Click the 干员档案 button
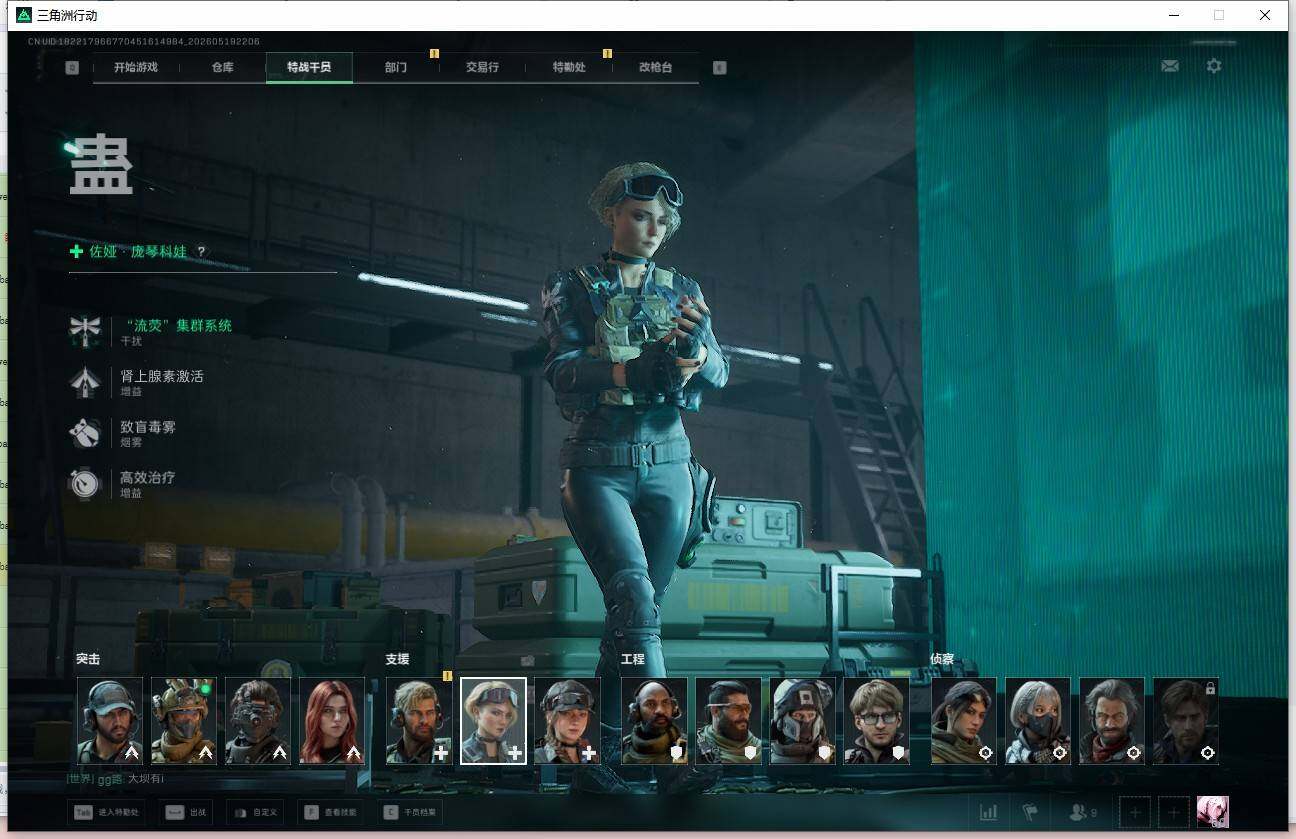The width and height of the screenshot is (1296, 839). [x=411, y=812]
